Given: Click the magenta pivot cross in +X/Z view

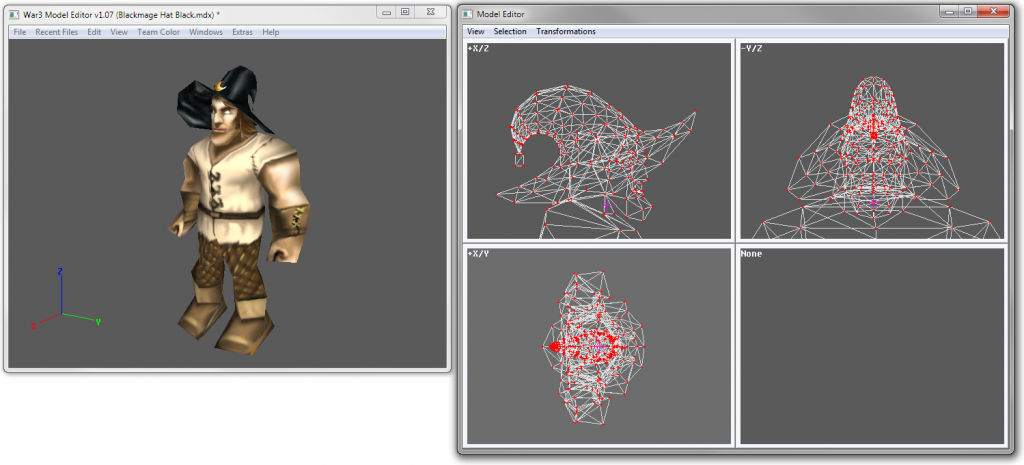Looking at the screenshot, I should pyautogui.click(x=607, y=206).
